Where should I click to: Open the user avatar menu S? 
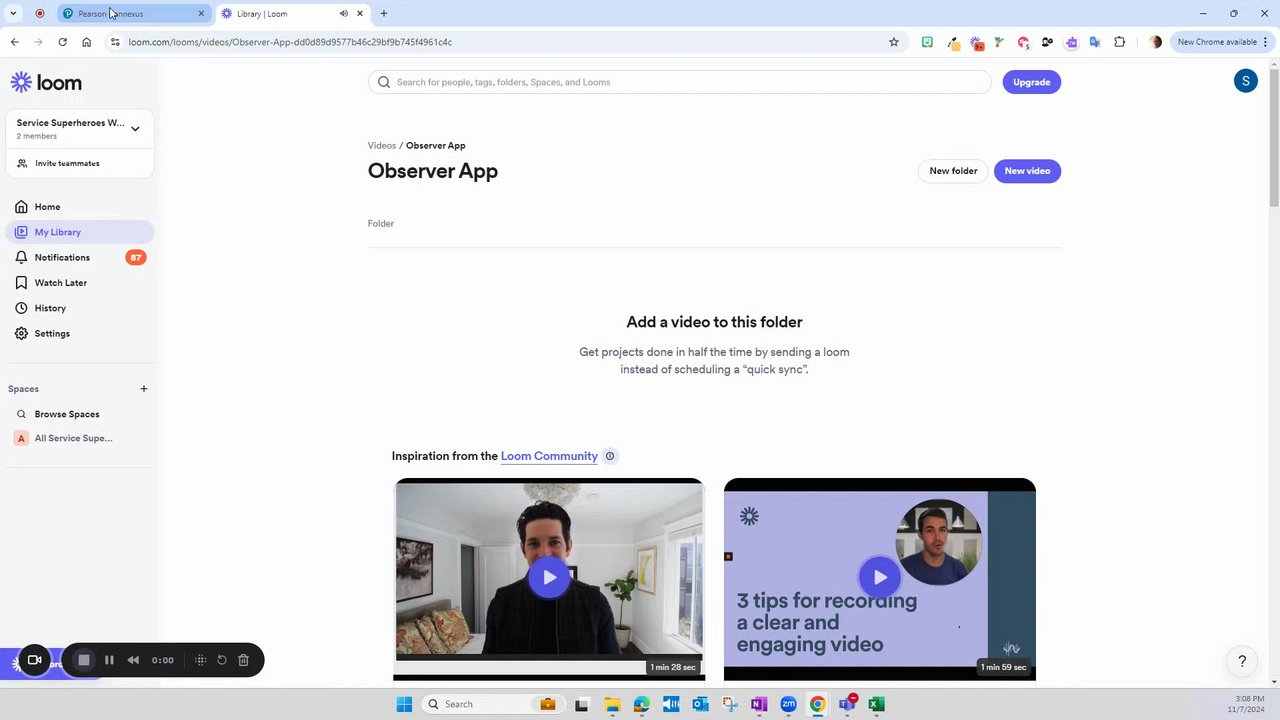1245,82
